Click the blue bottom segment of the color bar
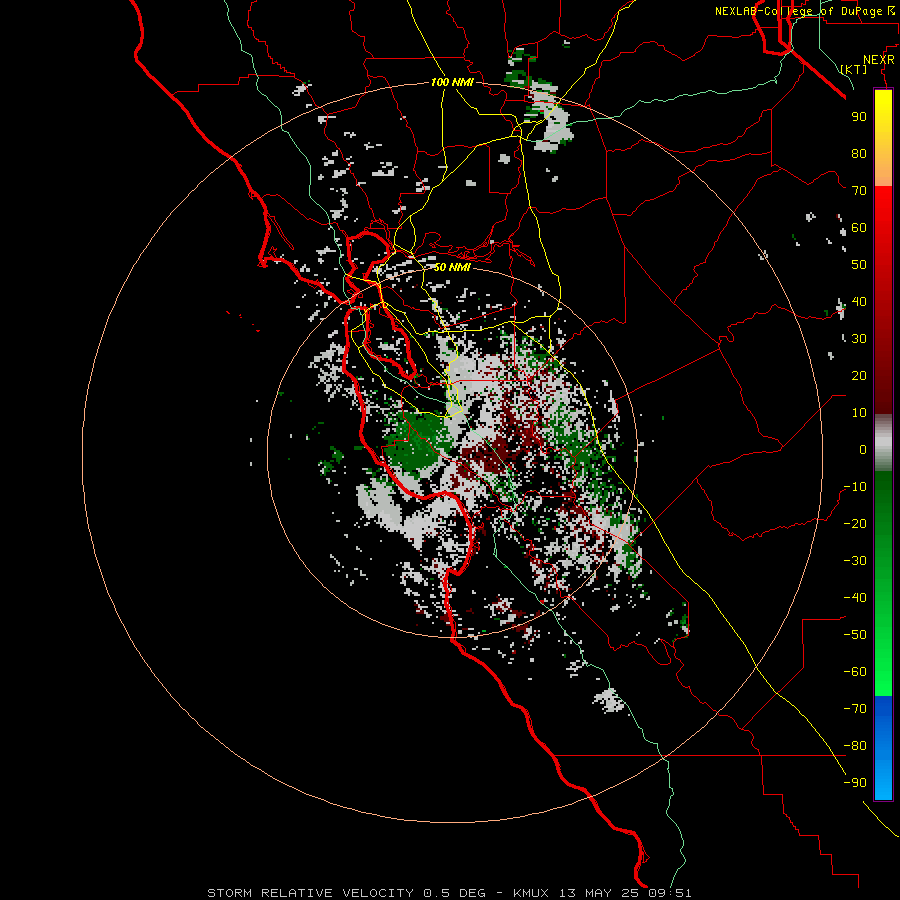The image size is (900, 900). (883, 747)
